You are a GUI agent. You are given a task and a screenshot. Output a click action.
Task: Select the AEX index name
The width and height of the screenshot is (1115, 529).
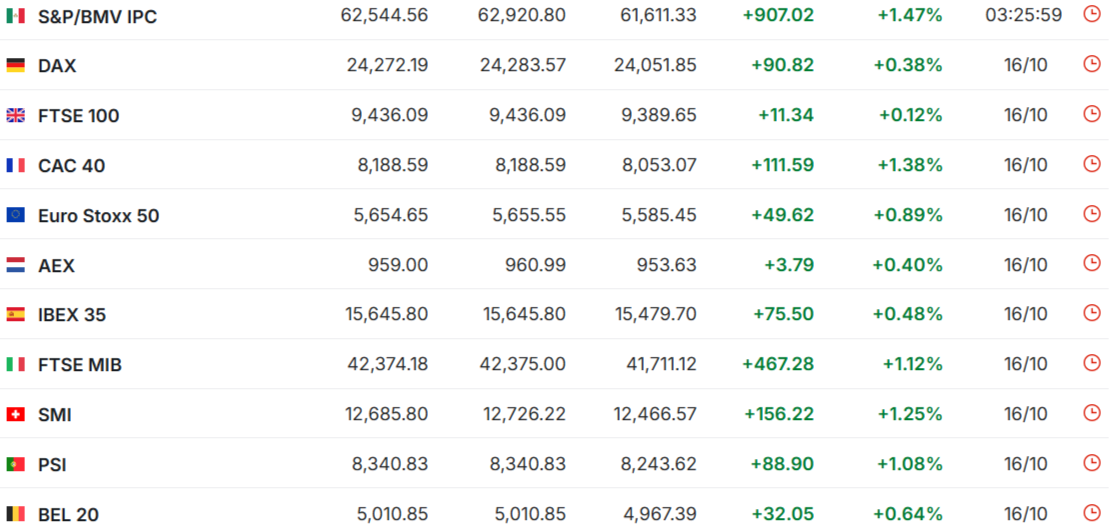point(56,266)
